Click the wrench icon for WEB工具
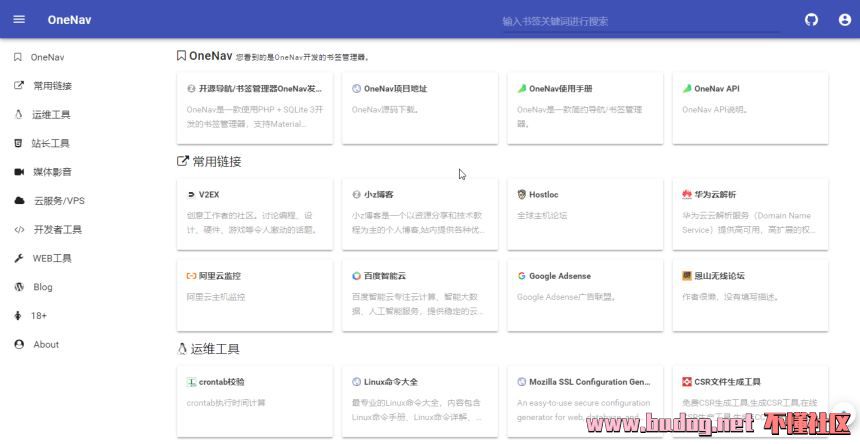The height and width of the screenshot is (444, 860). (18, 258)
